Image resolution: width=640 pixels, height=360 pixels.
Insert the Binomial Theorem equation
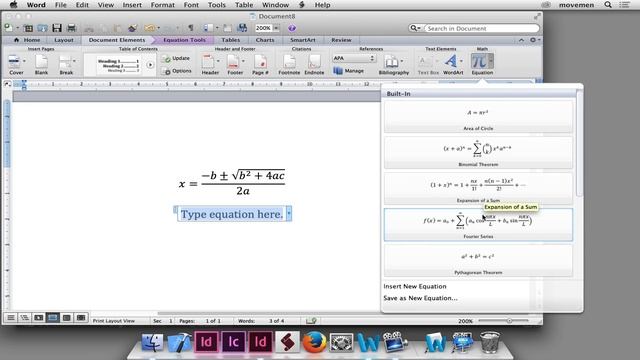point(478,152)
